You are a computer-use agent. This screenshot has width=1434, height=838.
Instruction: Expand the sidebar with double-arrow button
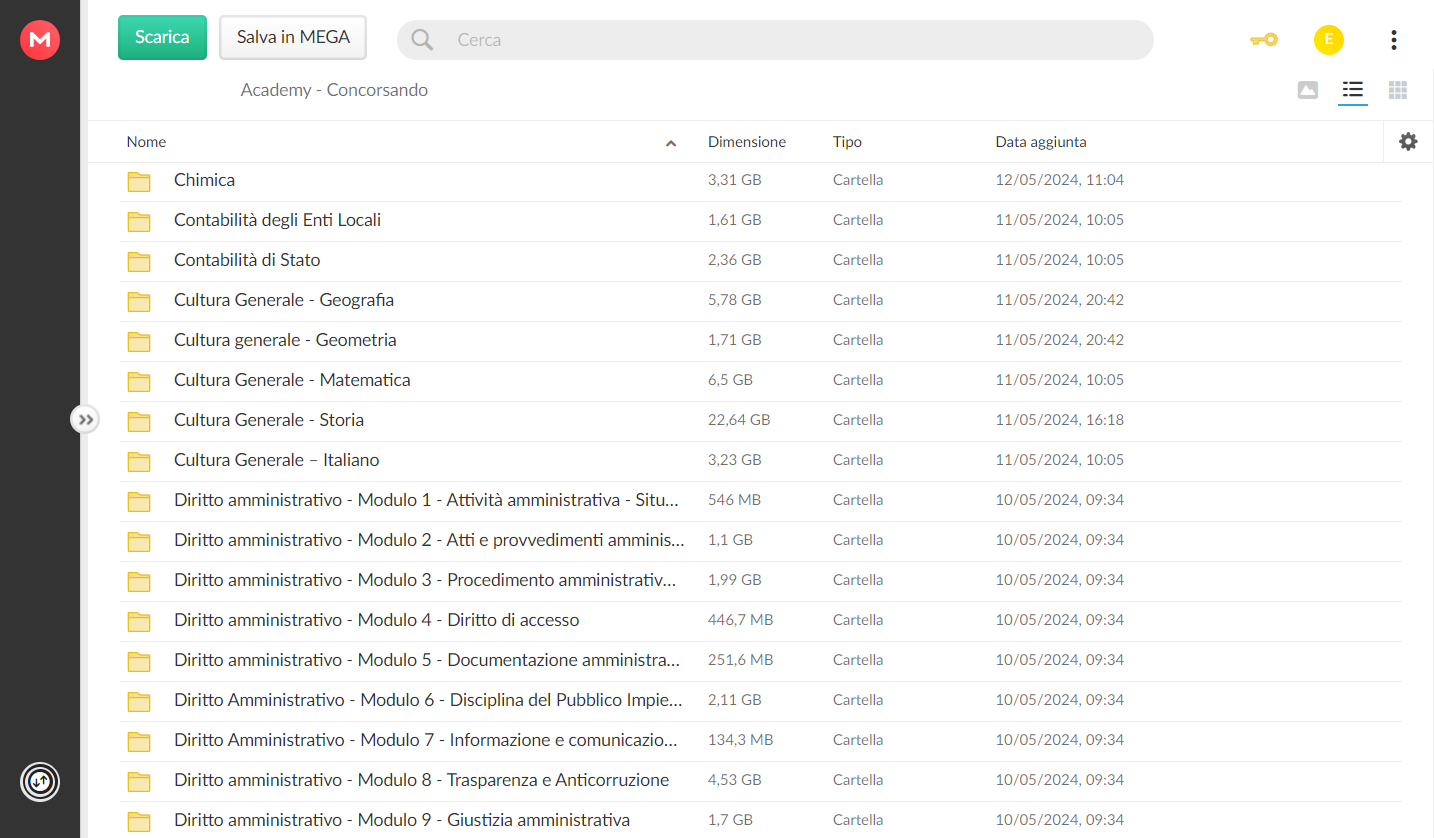point(85,420)
